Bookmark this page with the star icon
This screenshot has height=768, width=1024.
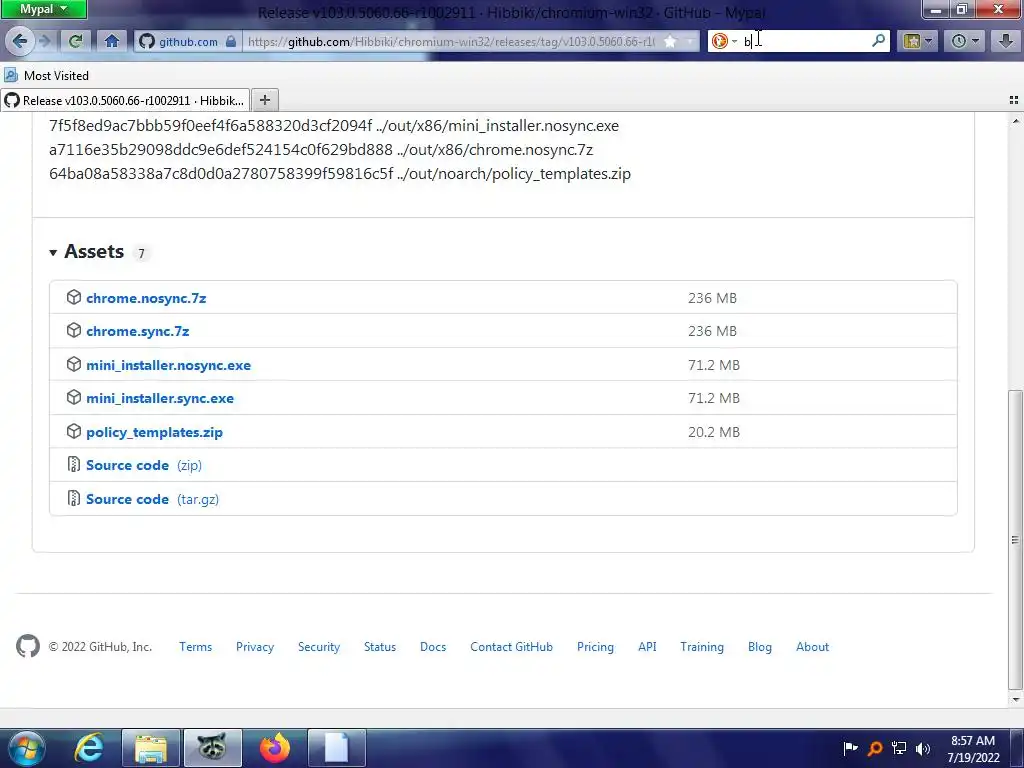pos(670,41)
